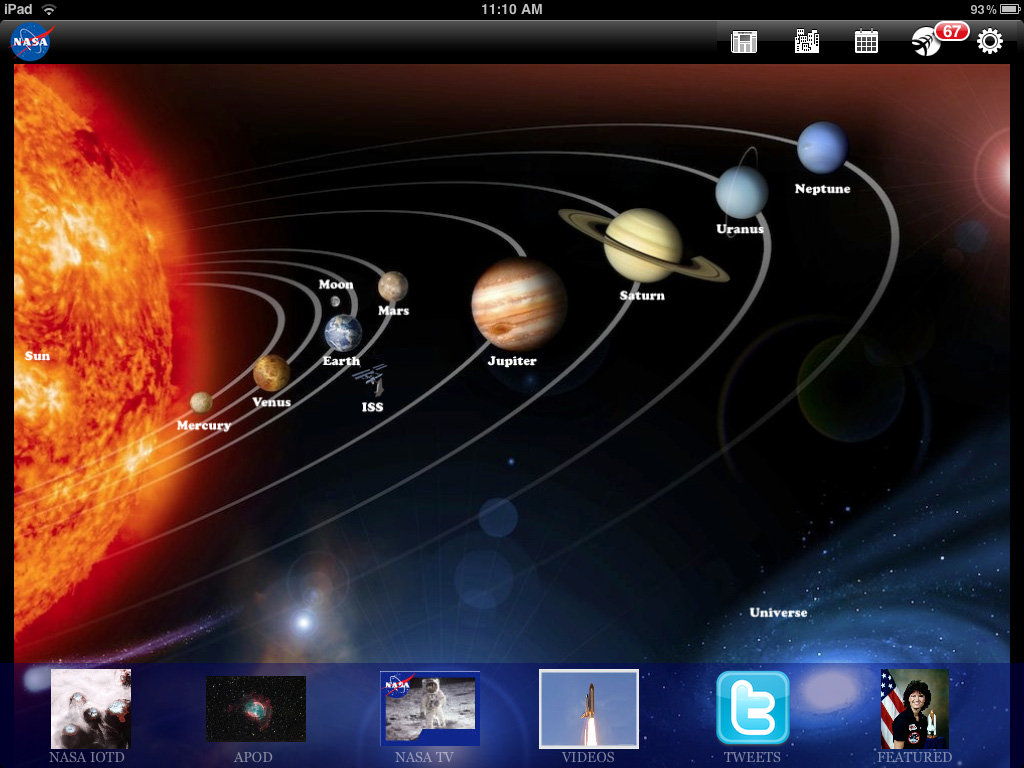Viewport: 1024px width, 768px height.
Task: Select the planet Saturn with rings
Action: tap(643, 245)
